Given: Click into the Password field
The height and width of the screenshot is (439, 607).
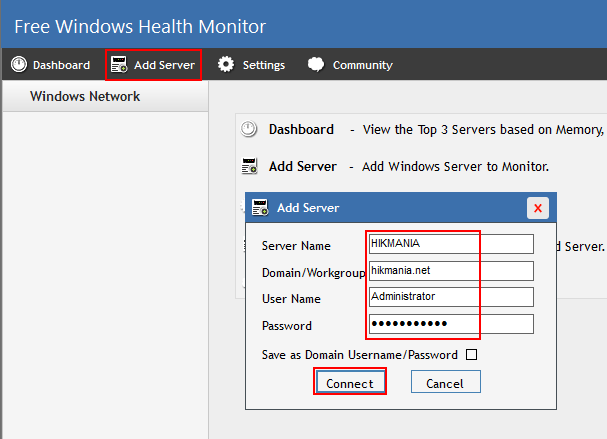Looking at the screenshot, I should [450, 324].
